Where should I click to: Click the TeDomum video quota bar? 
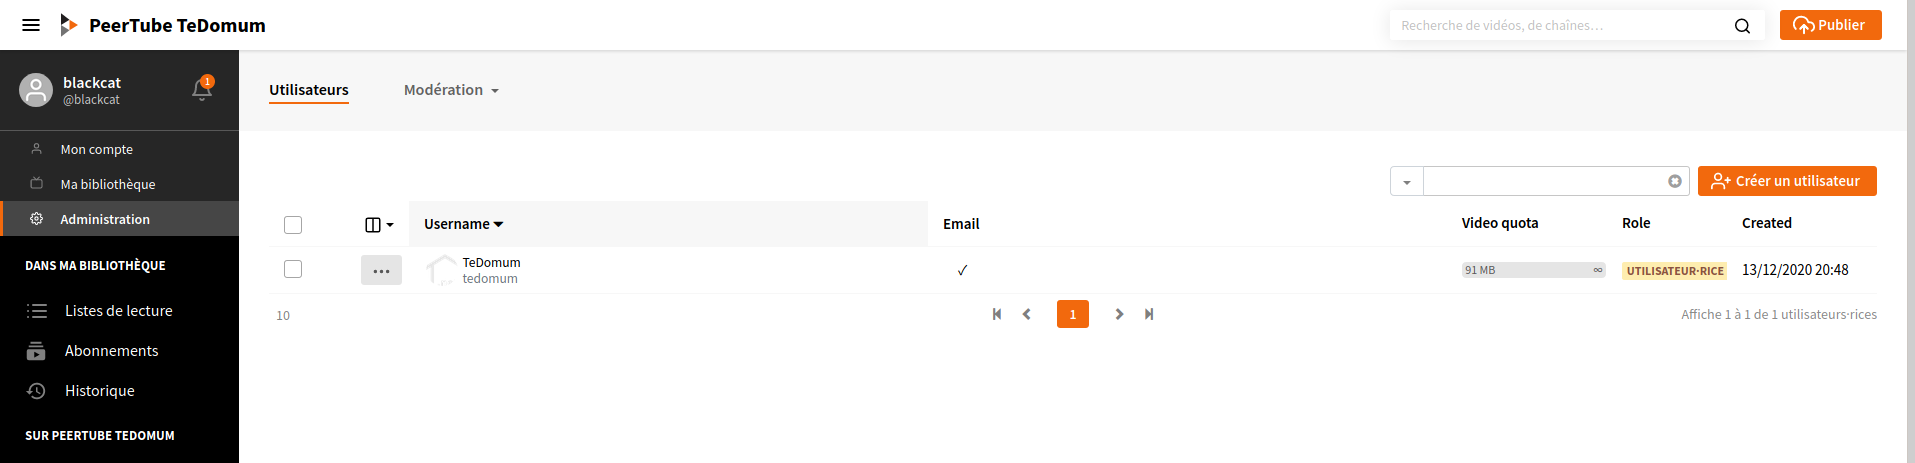tap(1533, 270)
